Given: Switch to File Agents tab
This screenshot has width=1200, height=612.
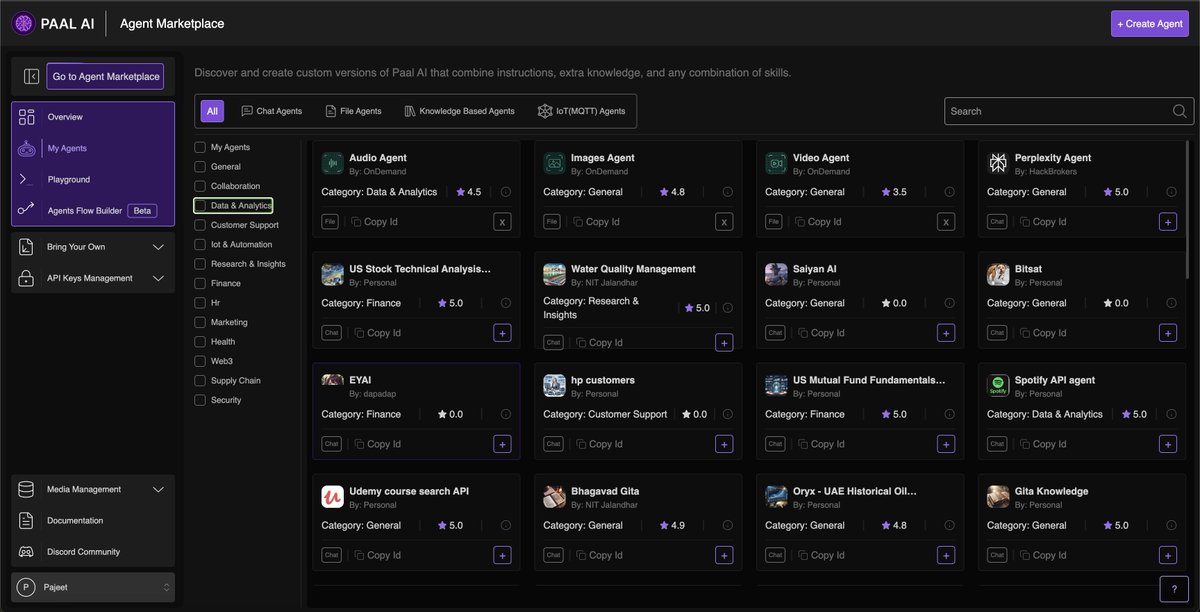Looking at the screenshot, I should (x=353, y=111).
